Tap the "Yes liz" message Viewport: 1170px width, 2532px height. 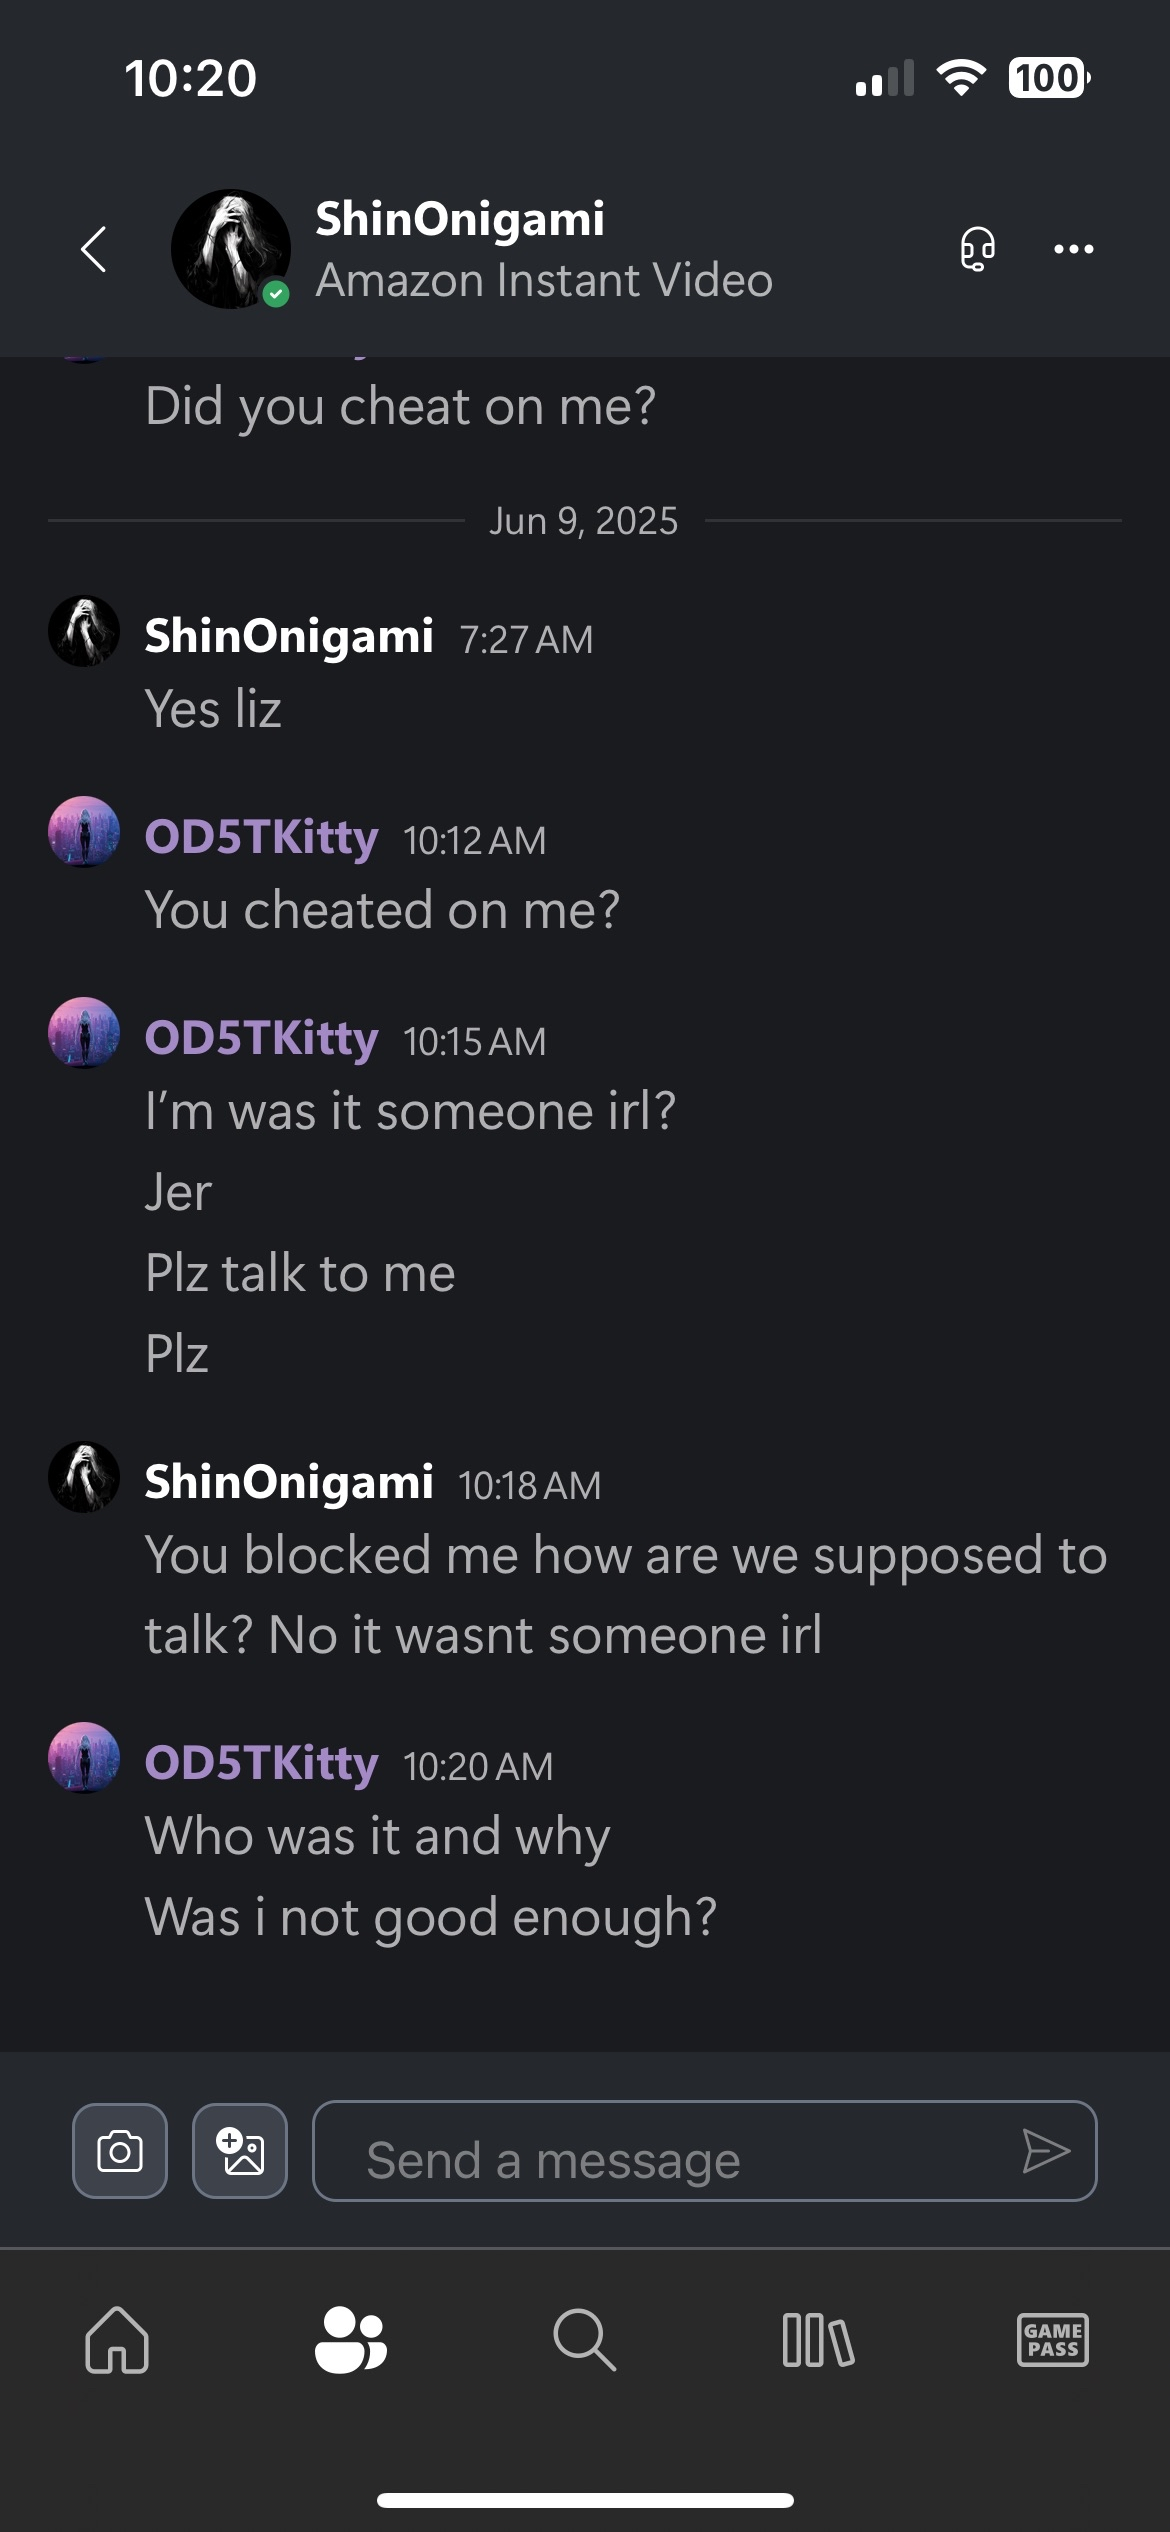click(x=213, y=710)
